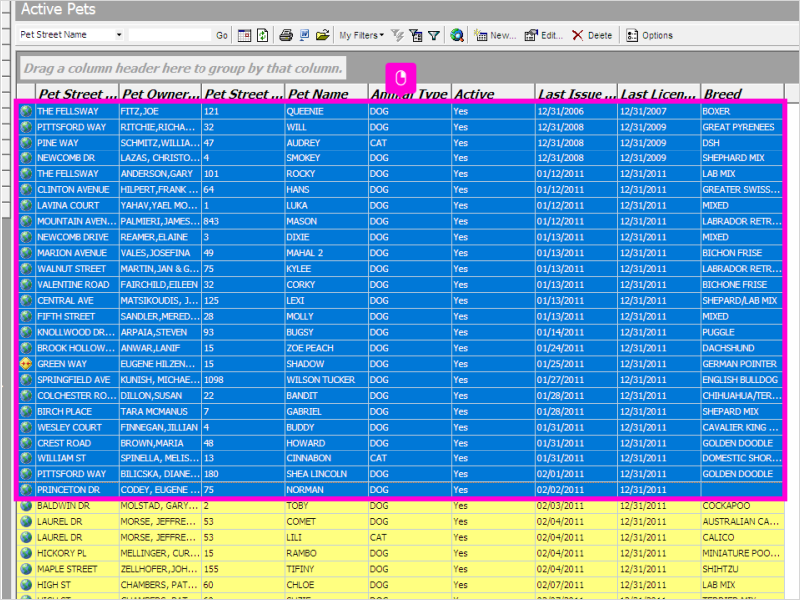Sort by the Last Licen... column header
800x600 pixels.
click(659, 93)
